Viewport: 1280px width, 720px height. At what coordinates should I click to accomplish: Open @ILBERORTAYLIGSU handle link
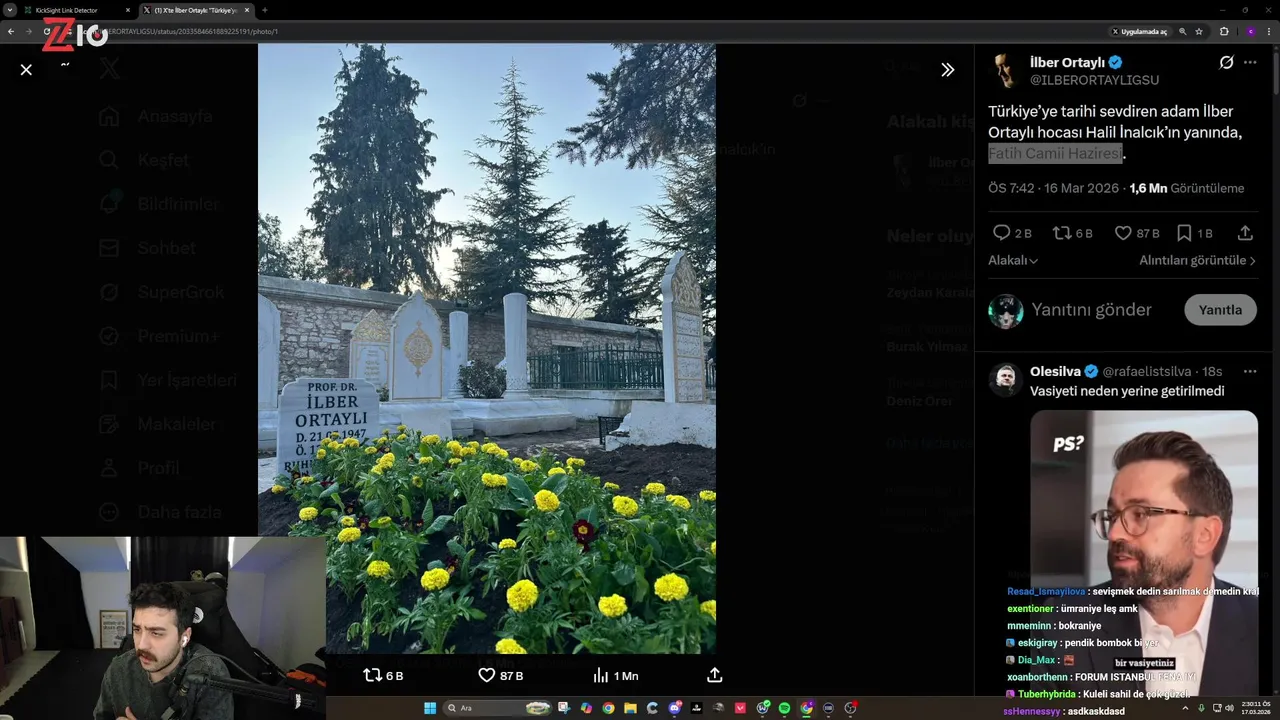click(x=1095, y=80)
